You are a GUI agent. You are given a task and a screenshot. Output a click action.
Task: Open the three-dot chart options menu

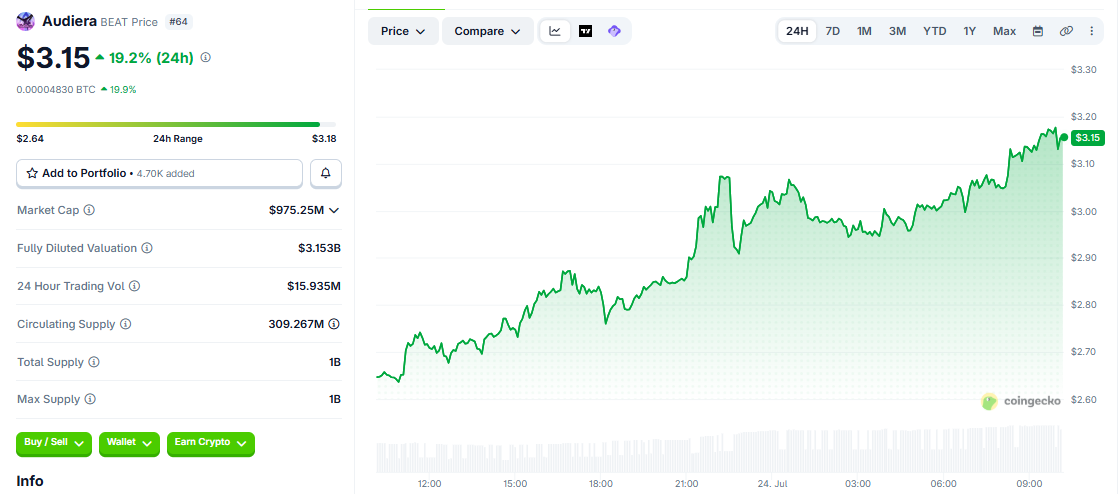[1091, 31]
